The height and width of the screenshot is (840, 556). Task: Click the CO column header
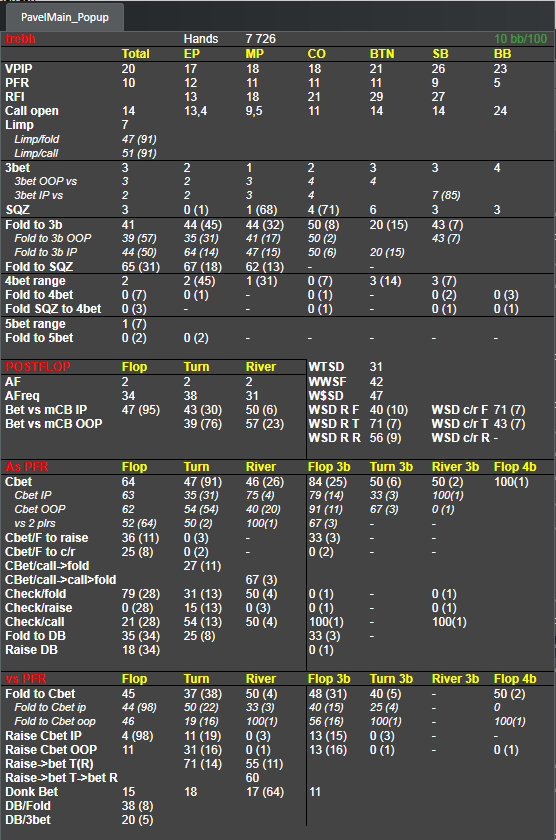[x=317, y=54]
